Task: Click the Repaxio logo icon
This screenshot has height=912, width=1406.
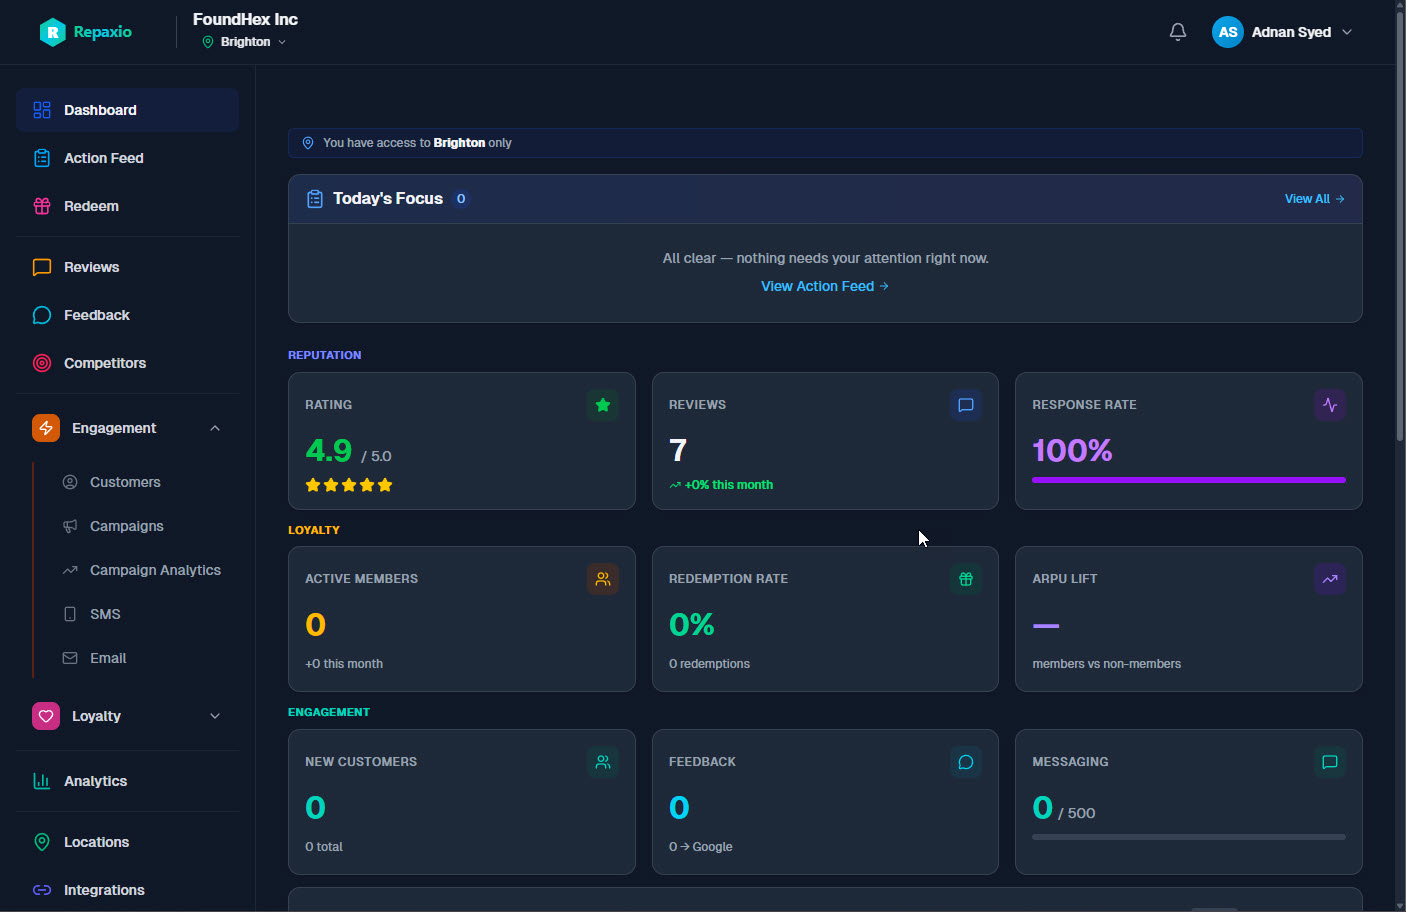Action: (52, 32)
